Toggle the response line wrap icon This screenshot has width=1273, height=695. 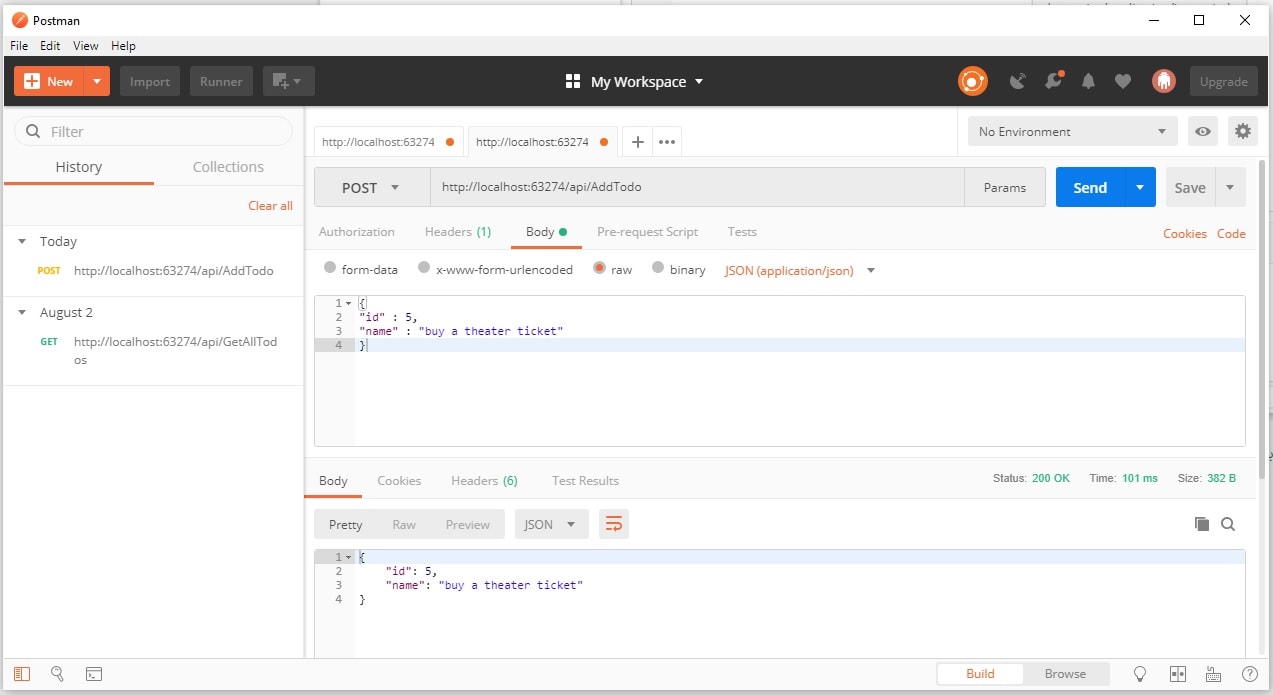click(613, 524)
